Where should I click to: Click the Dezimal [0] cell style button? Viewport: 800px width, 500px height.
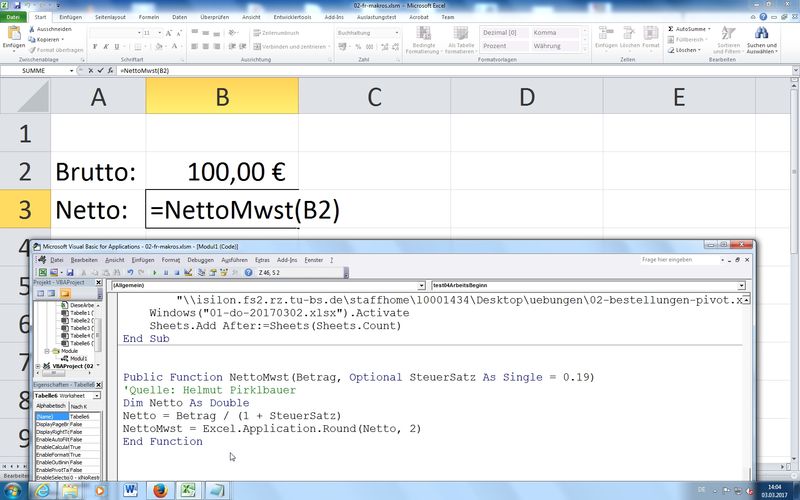pyautogui.click(x=504, y=33)
